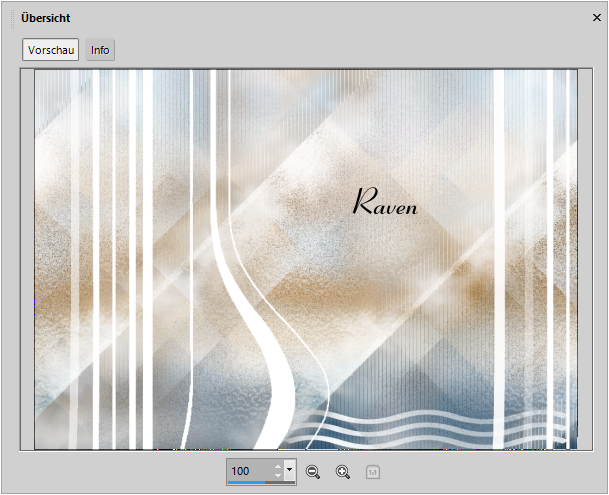609x495 pixels.
Task: Click the wavy white lines in preview
Action: [427, 427]
